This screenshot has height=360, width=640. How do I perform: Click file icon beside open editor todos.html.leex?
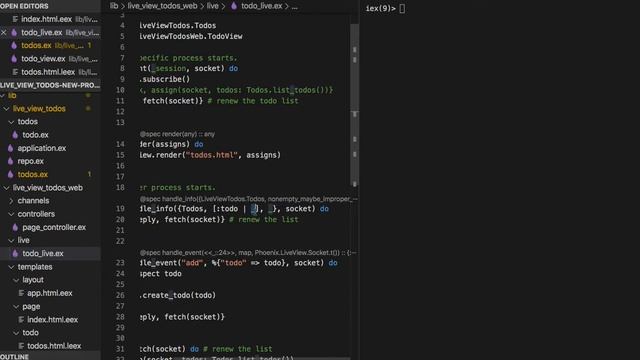15,72
